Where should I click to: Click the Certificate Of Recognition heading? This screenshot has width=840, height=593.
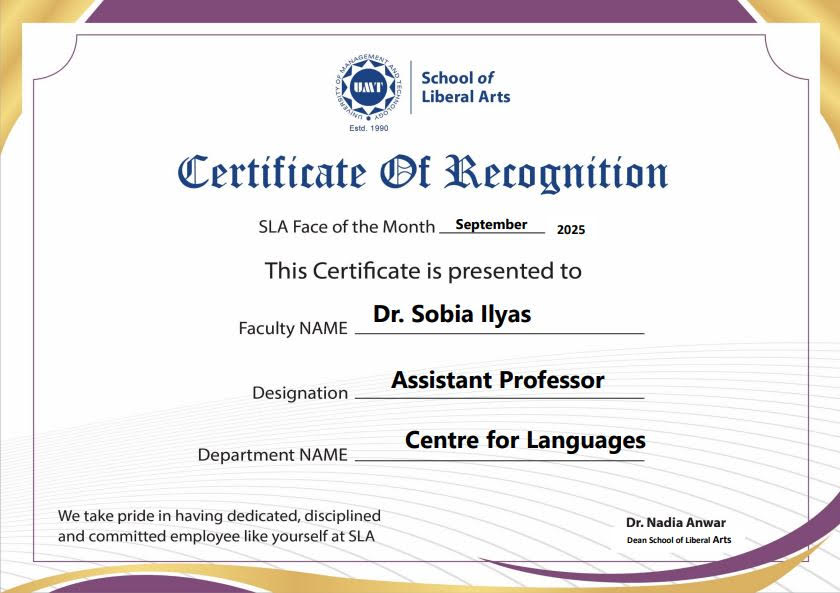pyautogui.click(x=422, y=173)
